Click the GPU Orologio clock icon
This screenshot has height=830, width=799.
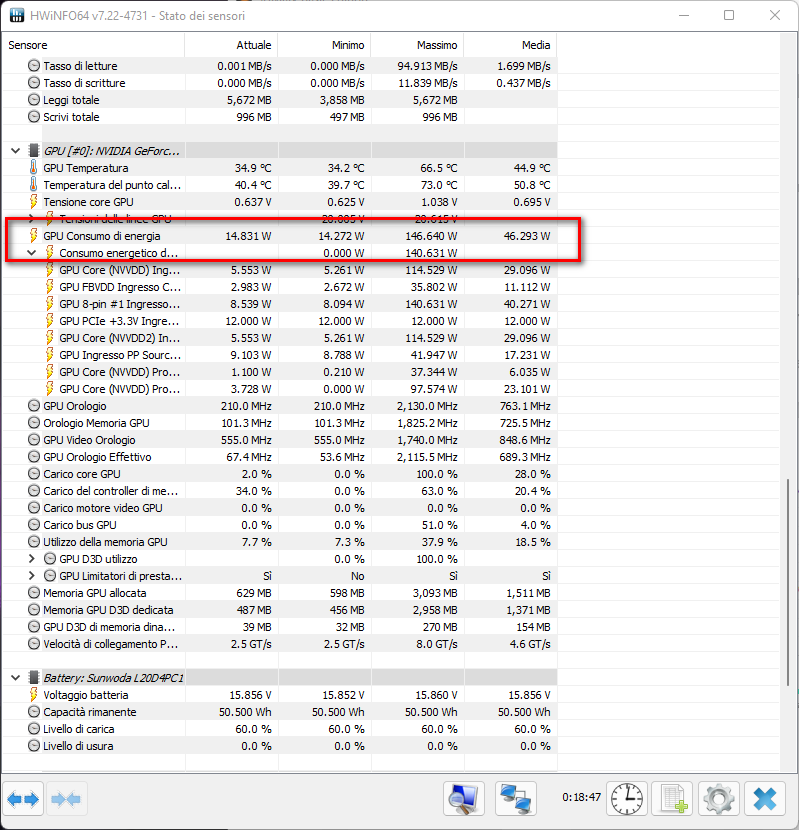pyautogui.click(x=34, y=406)
